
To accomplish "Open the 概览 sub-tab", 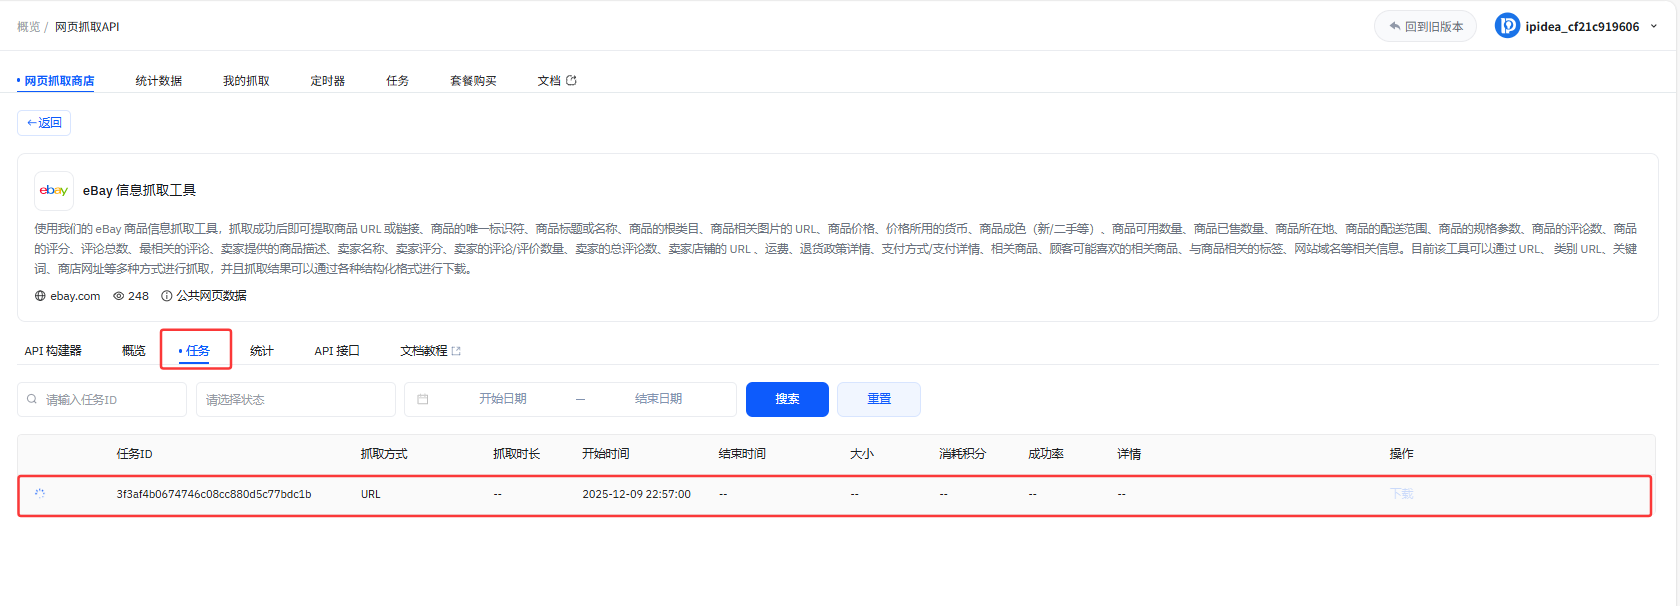I will pyautogui.click(x=134, y=351).
